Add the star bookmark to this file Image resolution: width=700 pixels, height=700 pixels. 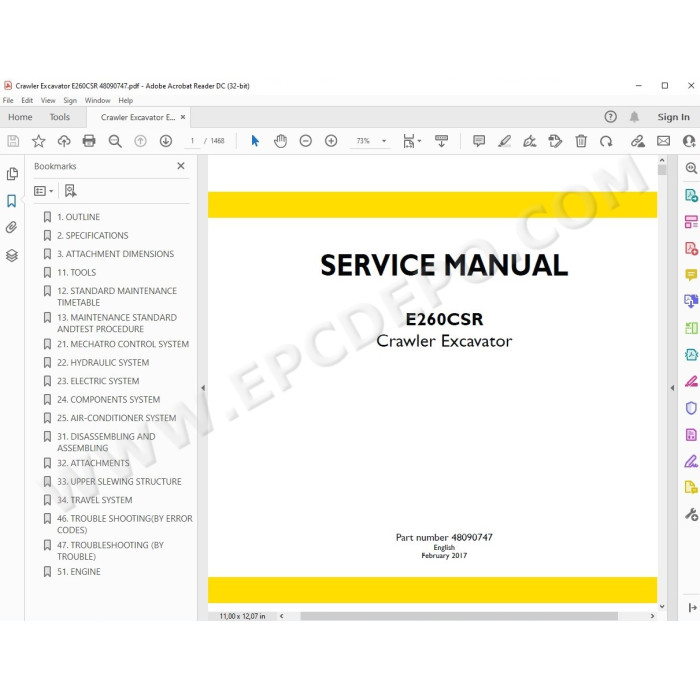(38, 141)
